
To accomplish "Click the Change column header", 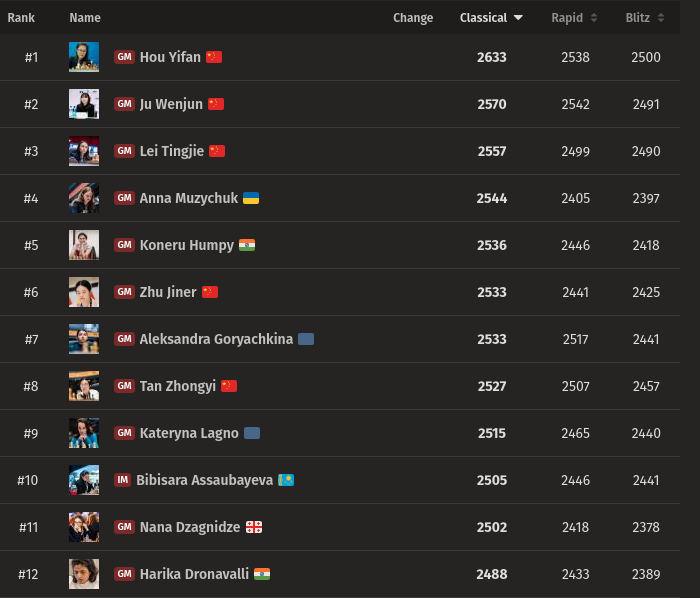I will 413,18.
